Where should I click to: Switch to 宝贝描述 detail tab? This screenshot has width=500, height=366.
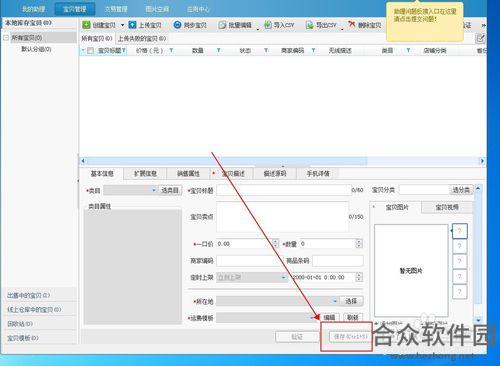click(x=232, y=174)
